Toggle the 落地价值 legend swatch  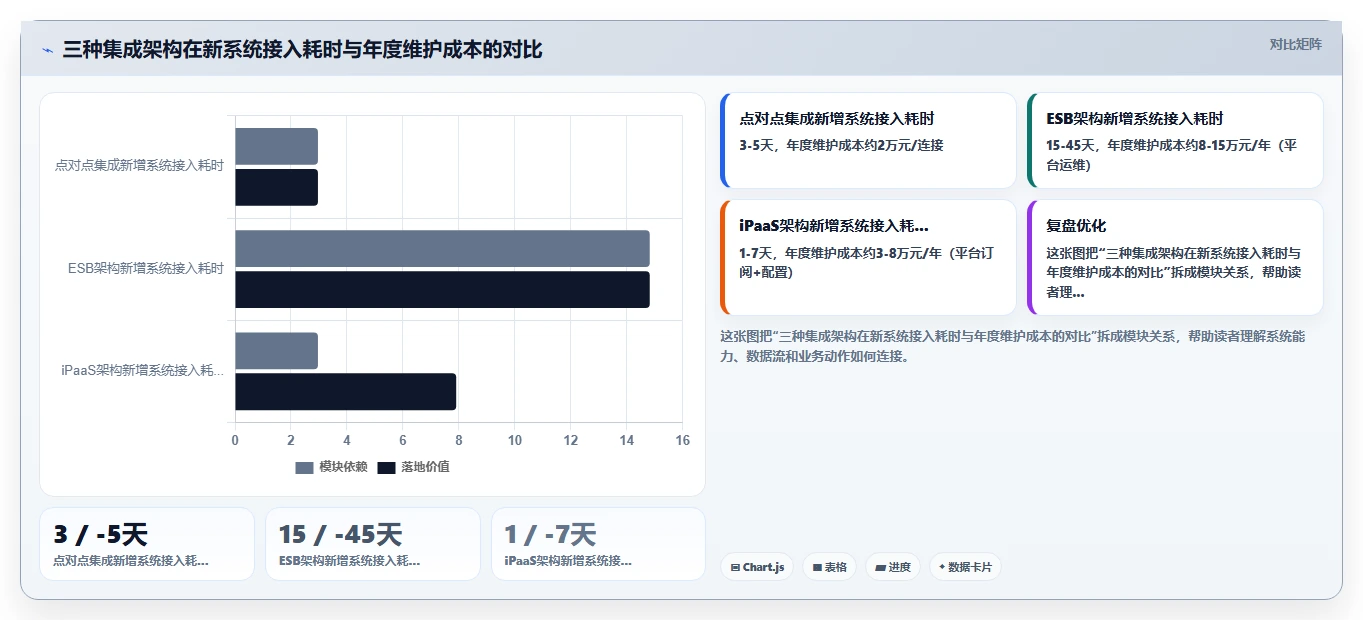click(387, 467)
